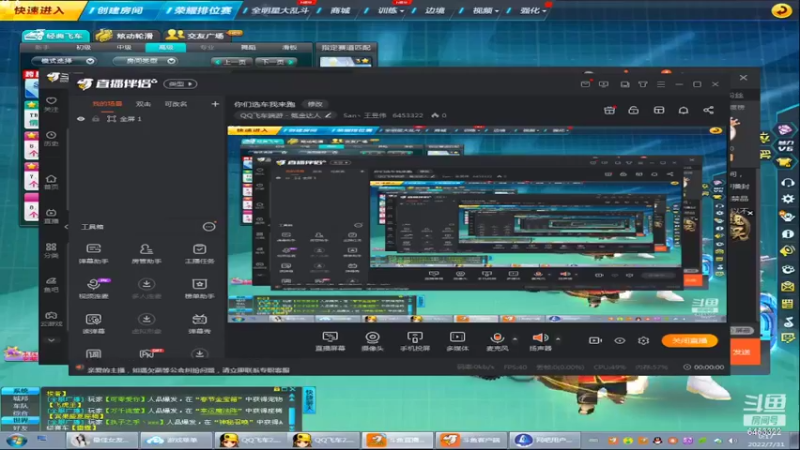Open 房管助手 tool icon
This screenshot has height=450, width=800.
coord(146,253)
